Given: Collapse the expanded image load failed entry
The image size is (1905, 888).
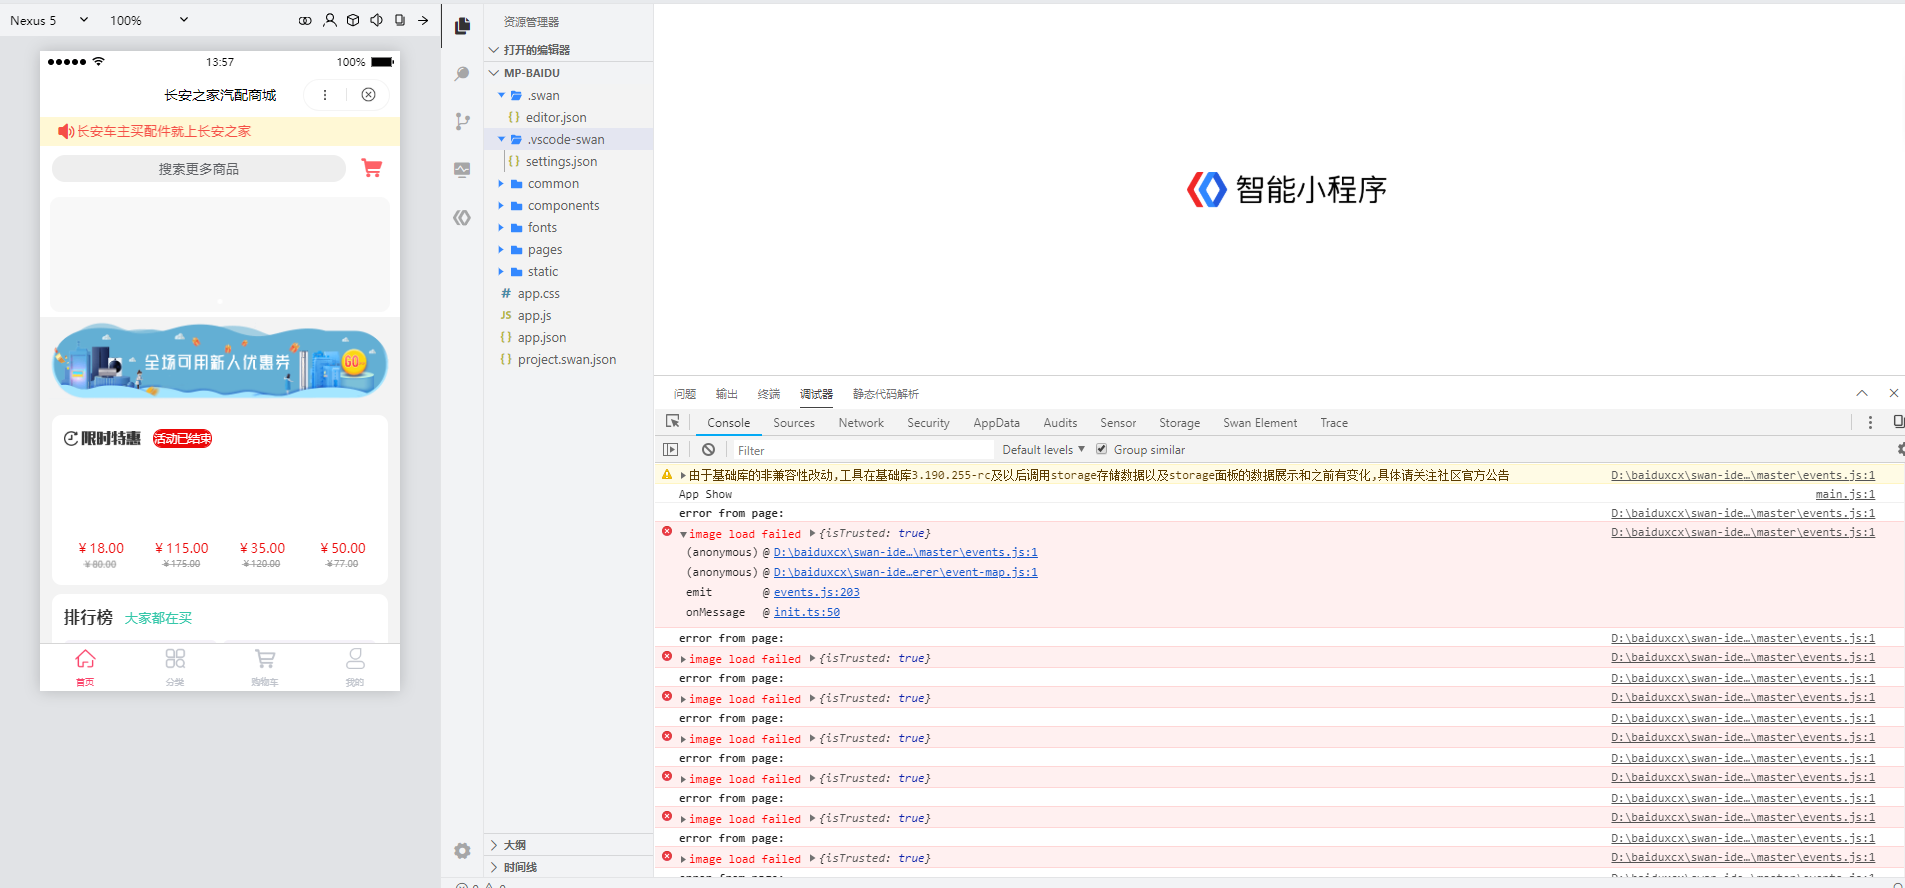Looking at the screenshot, I should [683, 534].
